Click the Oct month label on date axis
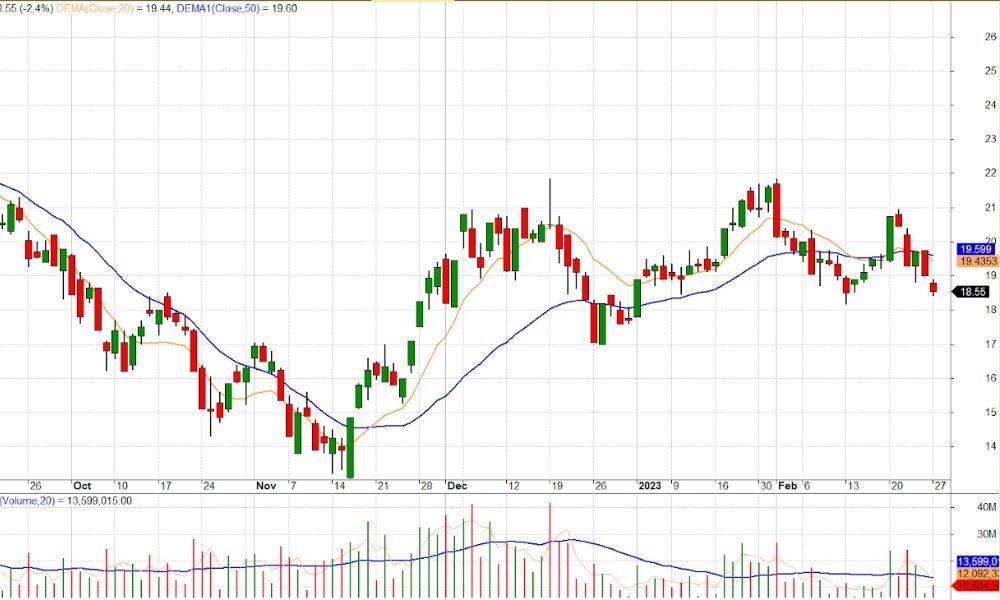 [x=82, y=486]
